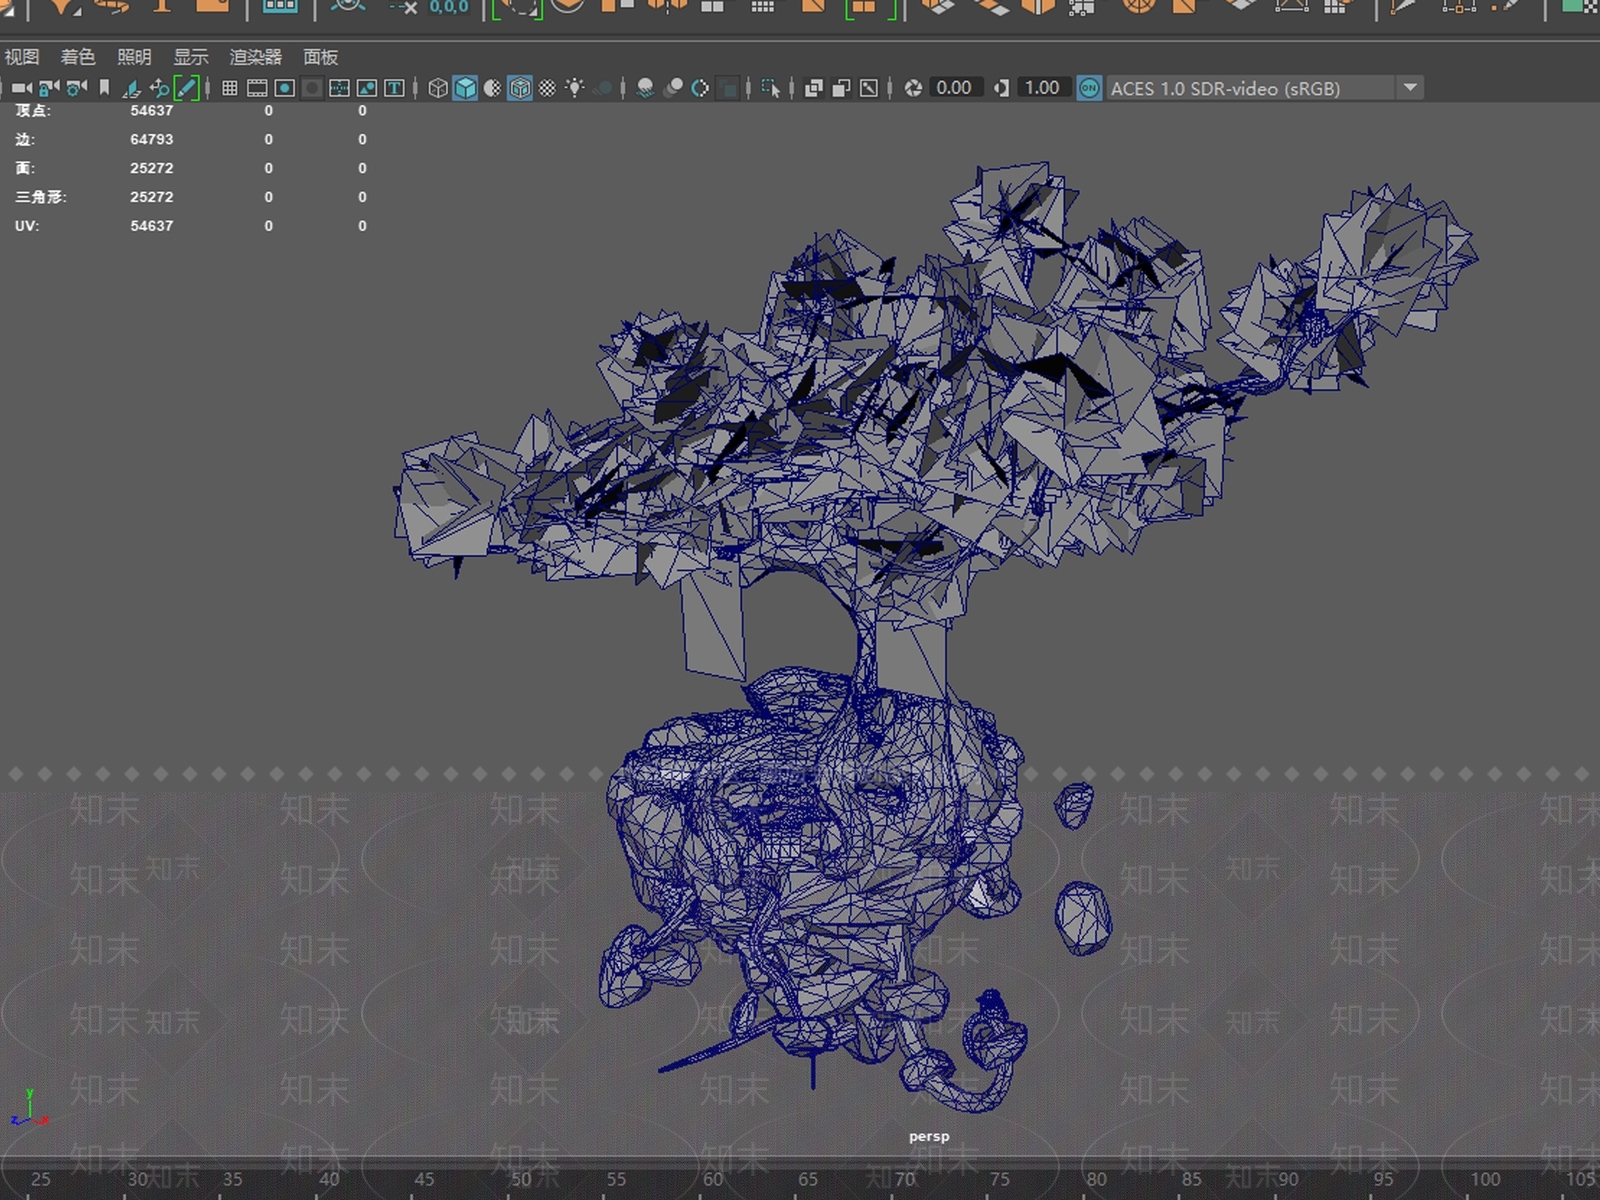Click the XYZ axis gizmo in viewport corner

pyautogui.click(x=29, y=1109)
